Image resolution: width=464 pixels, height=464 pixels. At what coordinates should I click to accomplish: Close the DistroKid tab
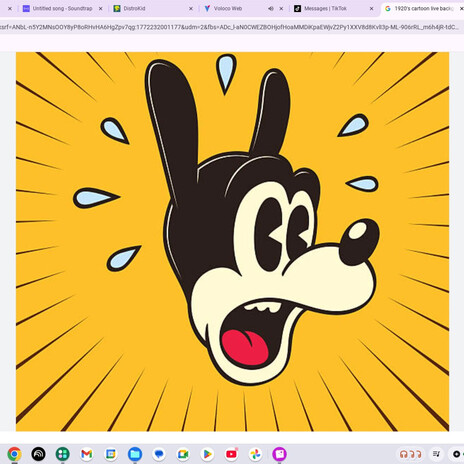click(x=191, y=9)
